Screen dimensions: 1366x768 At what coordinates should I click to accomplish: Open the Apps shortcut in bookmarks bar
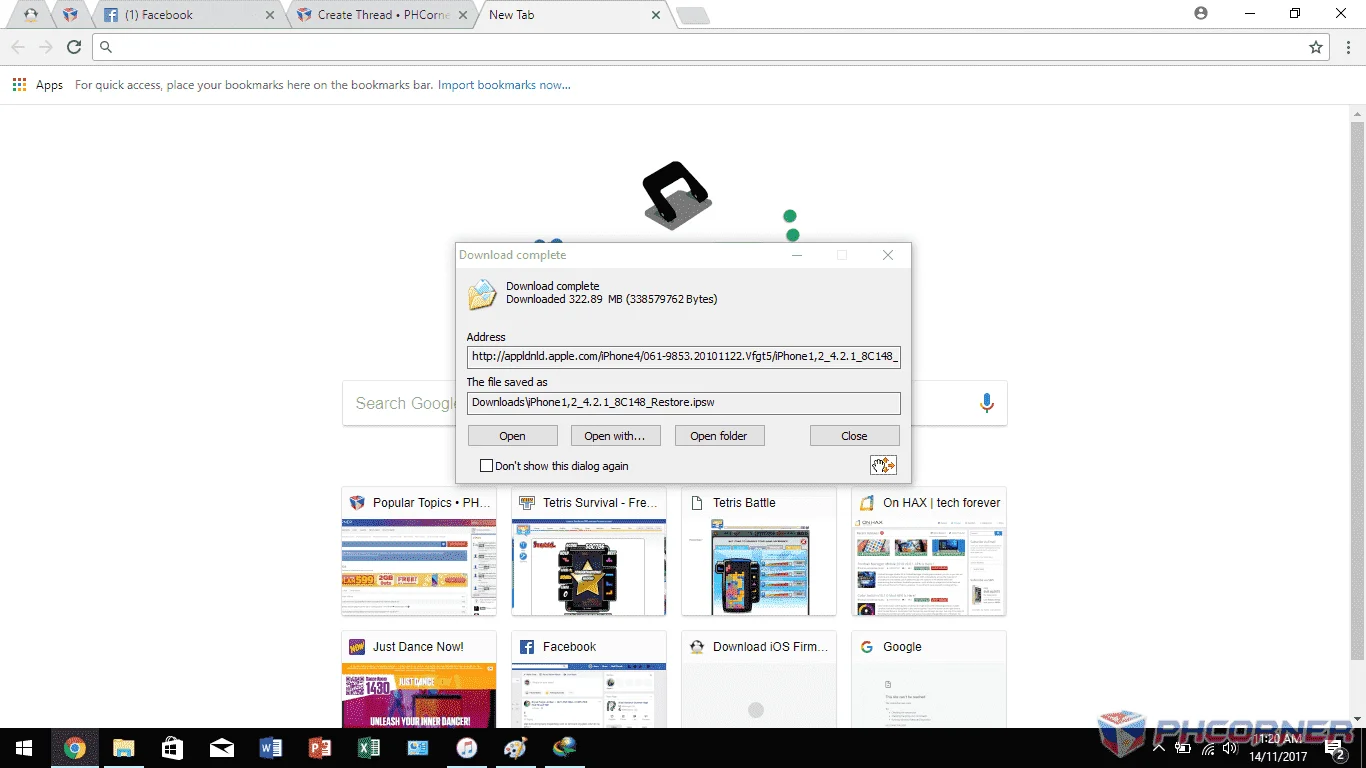coord(38,85)
